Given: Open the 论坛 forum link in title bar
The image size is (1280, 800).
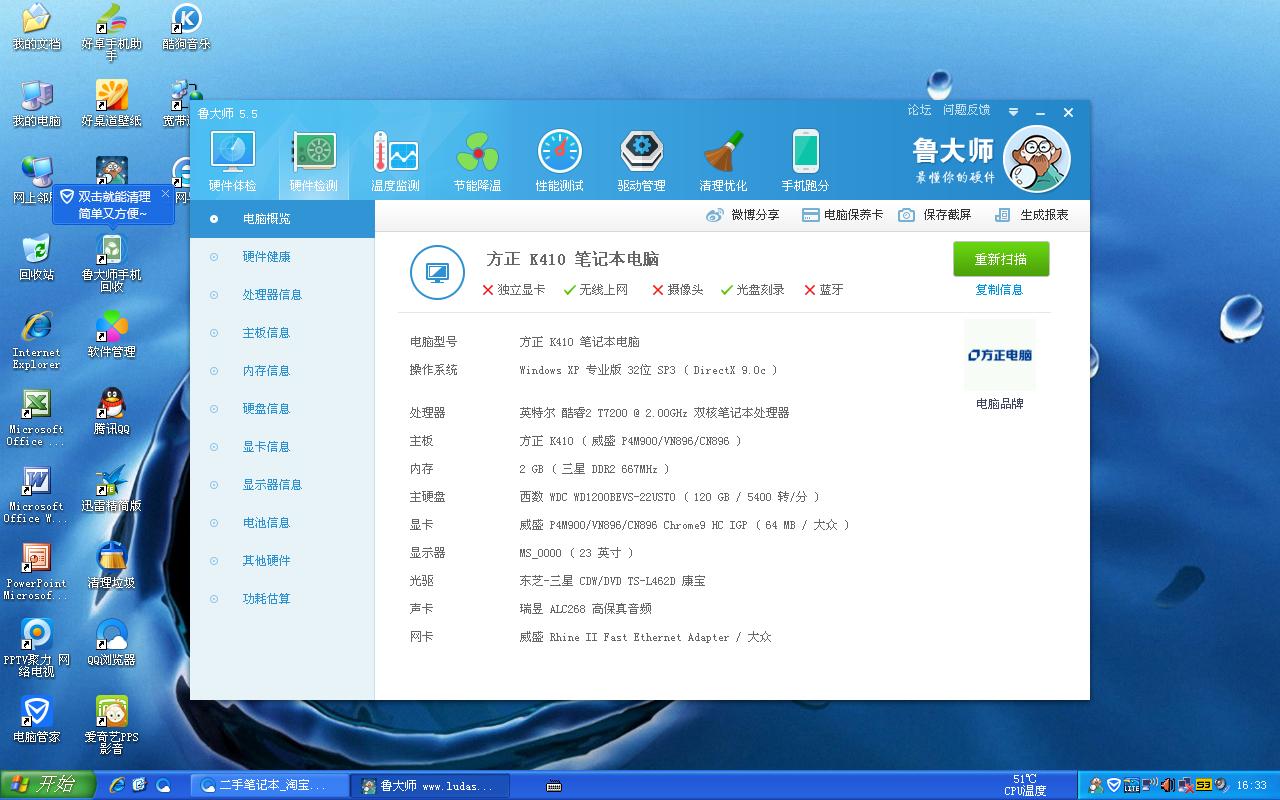Looking at the screenshot, I should [919, 110].
